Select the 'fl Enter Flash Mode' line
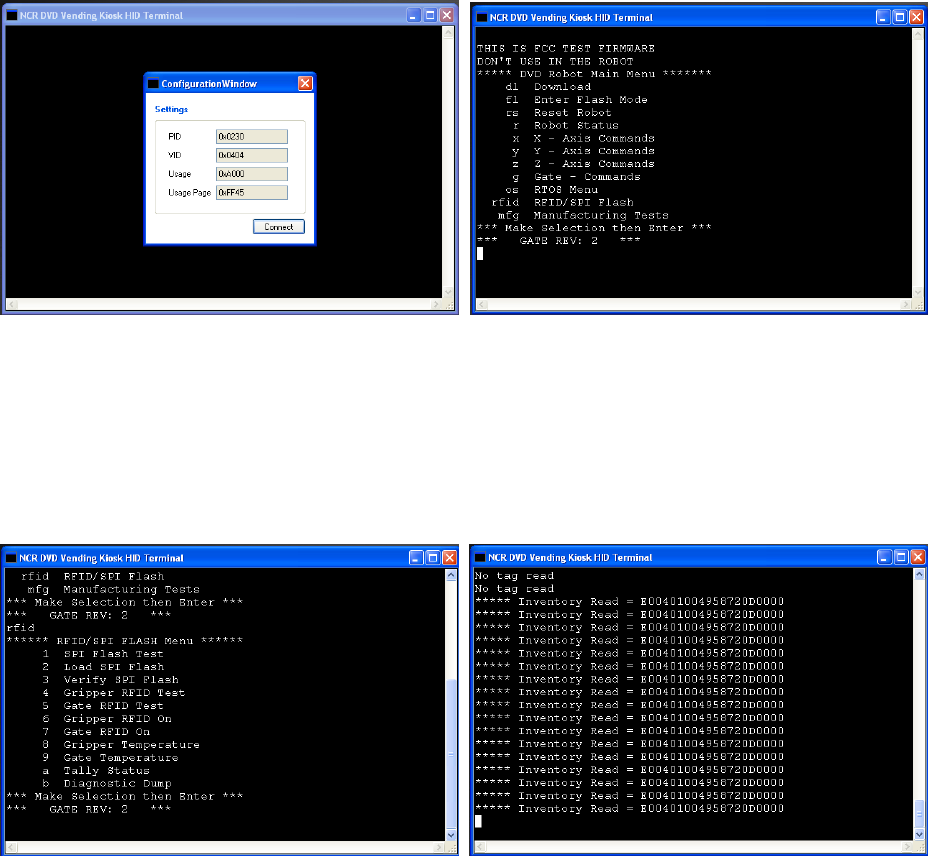The image size is (928, 856). (576, 100)
